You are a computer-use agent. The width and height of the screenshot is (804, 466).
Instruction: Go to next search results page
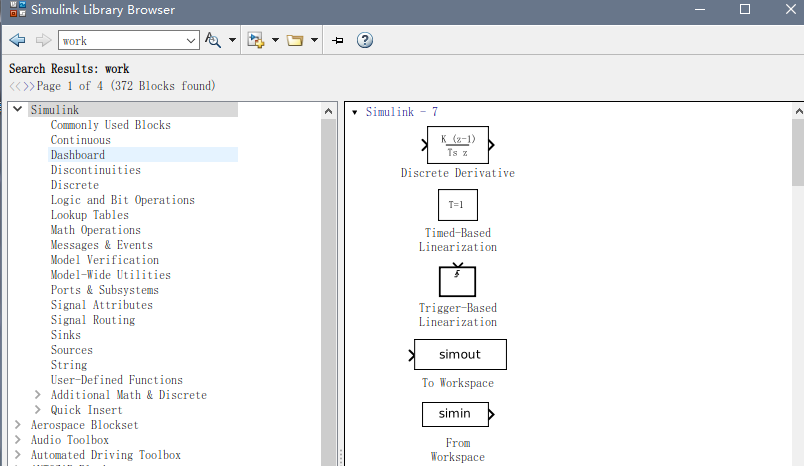[x=29, y=86]
